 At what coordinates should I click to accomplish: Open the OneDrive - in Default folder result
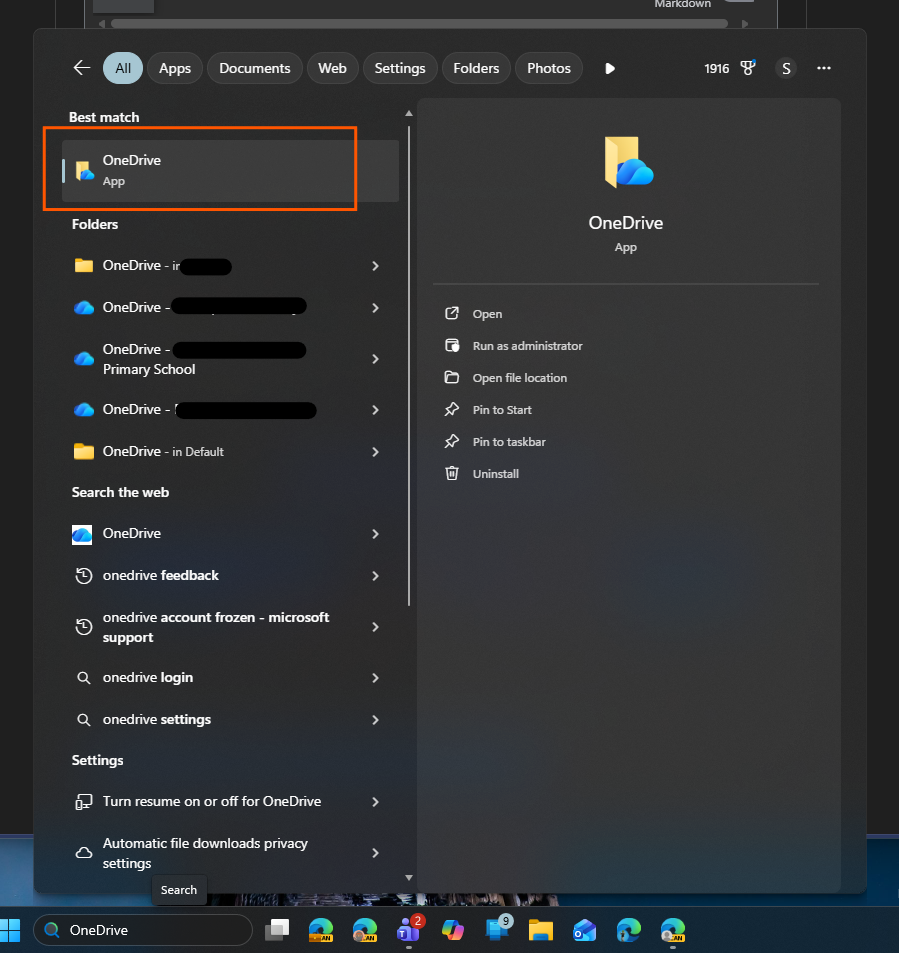pyautogui.click(x=230, y=452)
